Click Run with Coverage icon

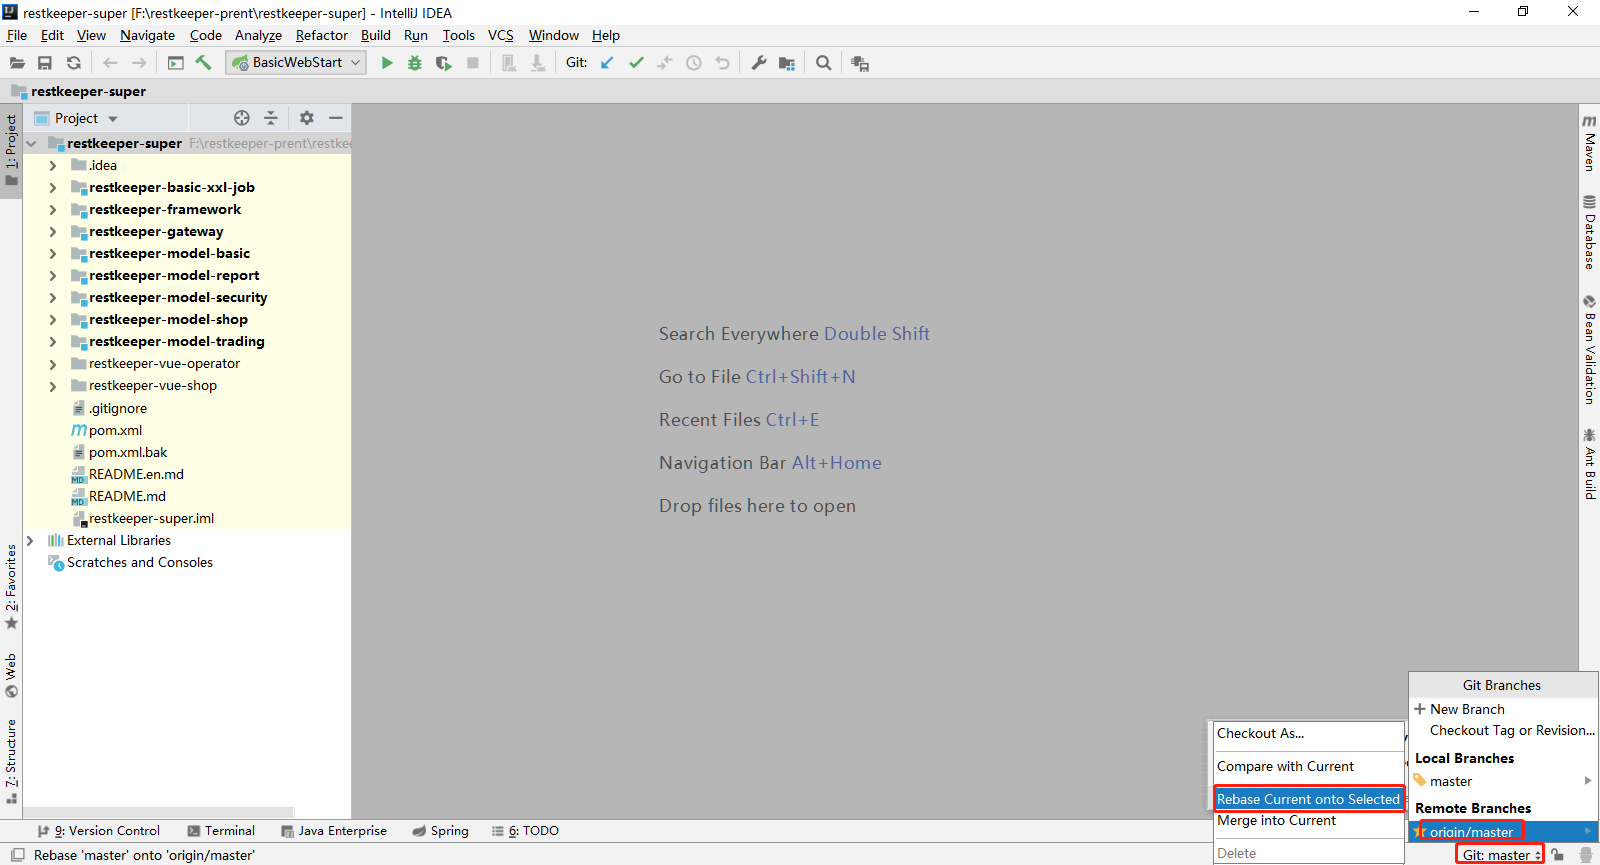[444, 63]
